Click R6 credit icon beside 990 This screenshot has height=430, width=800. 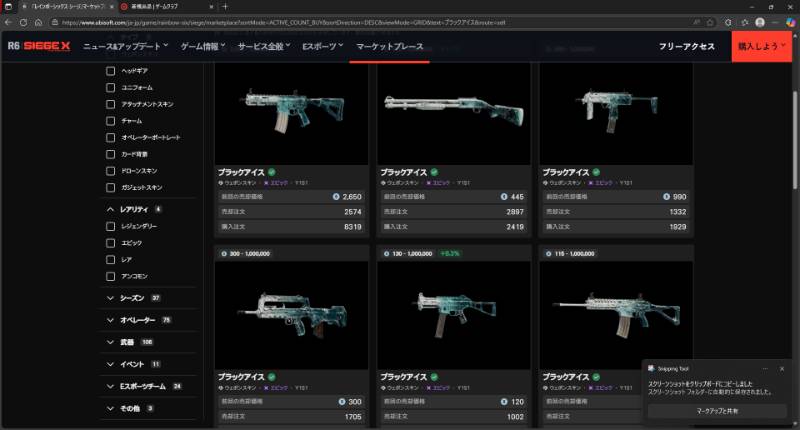pyautogui.click(x=666, y=196)
